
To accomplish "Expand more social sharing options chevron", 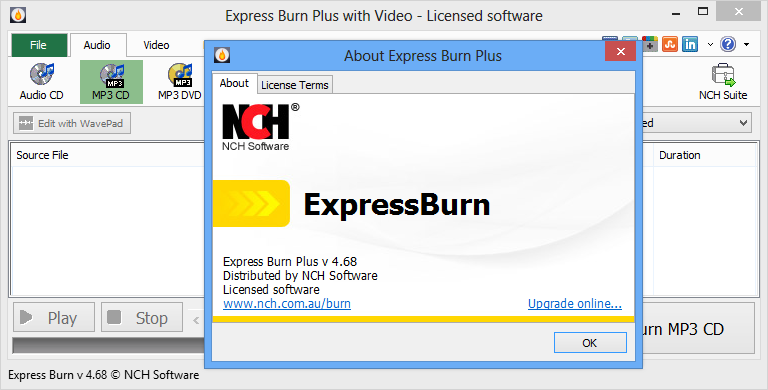I will pos(710,45).
